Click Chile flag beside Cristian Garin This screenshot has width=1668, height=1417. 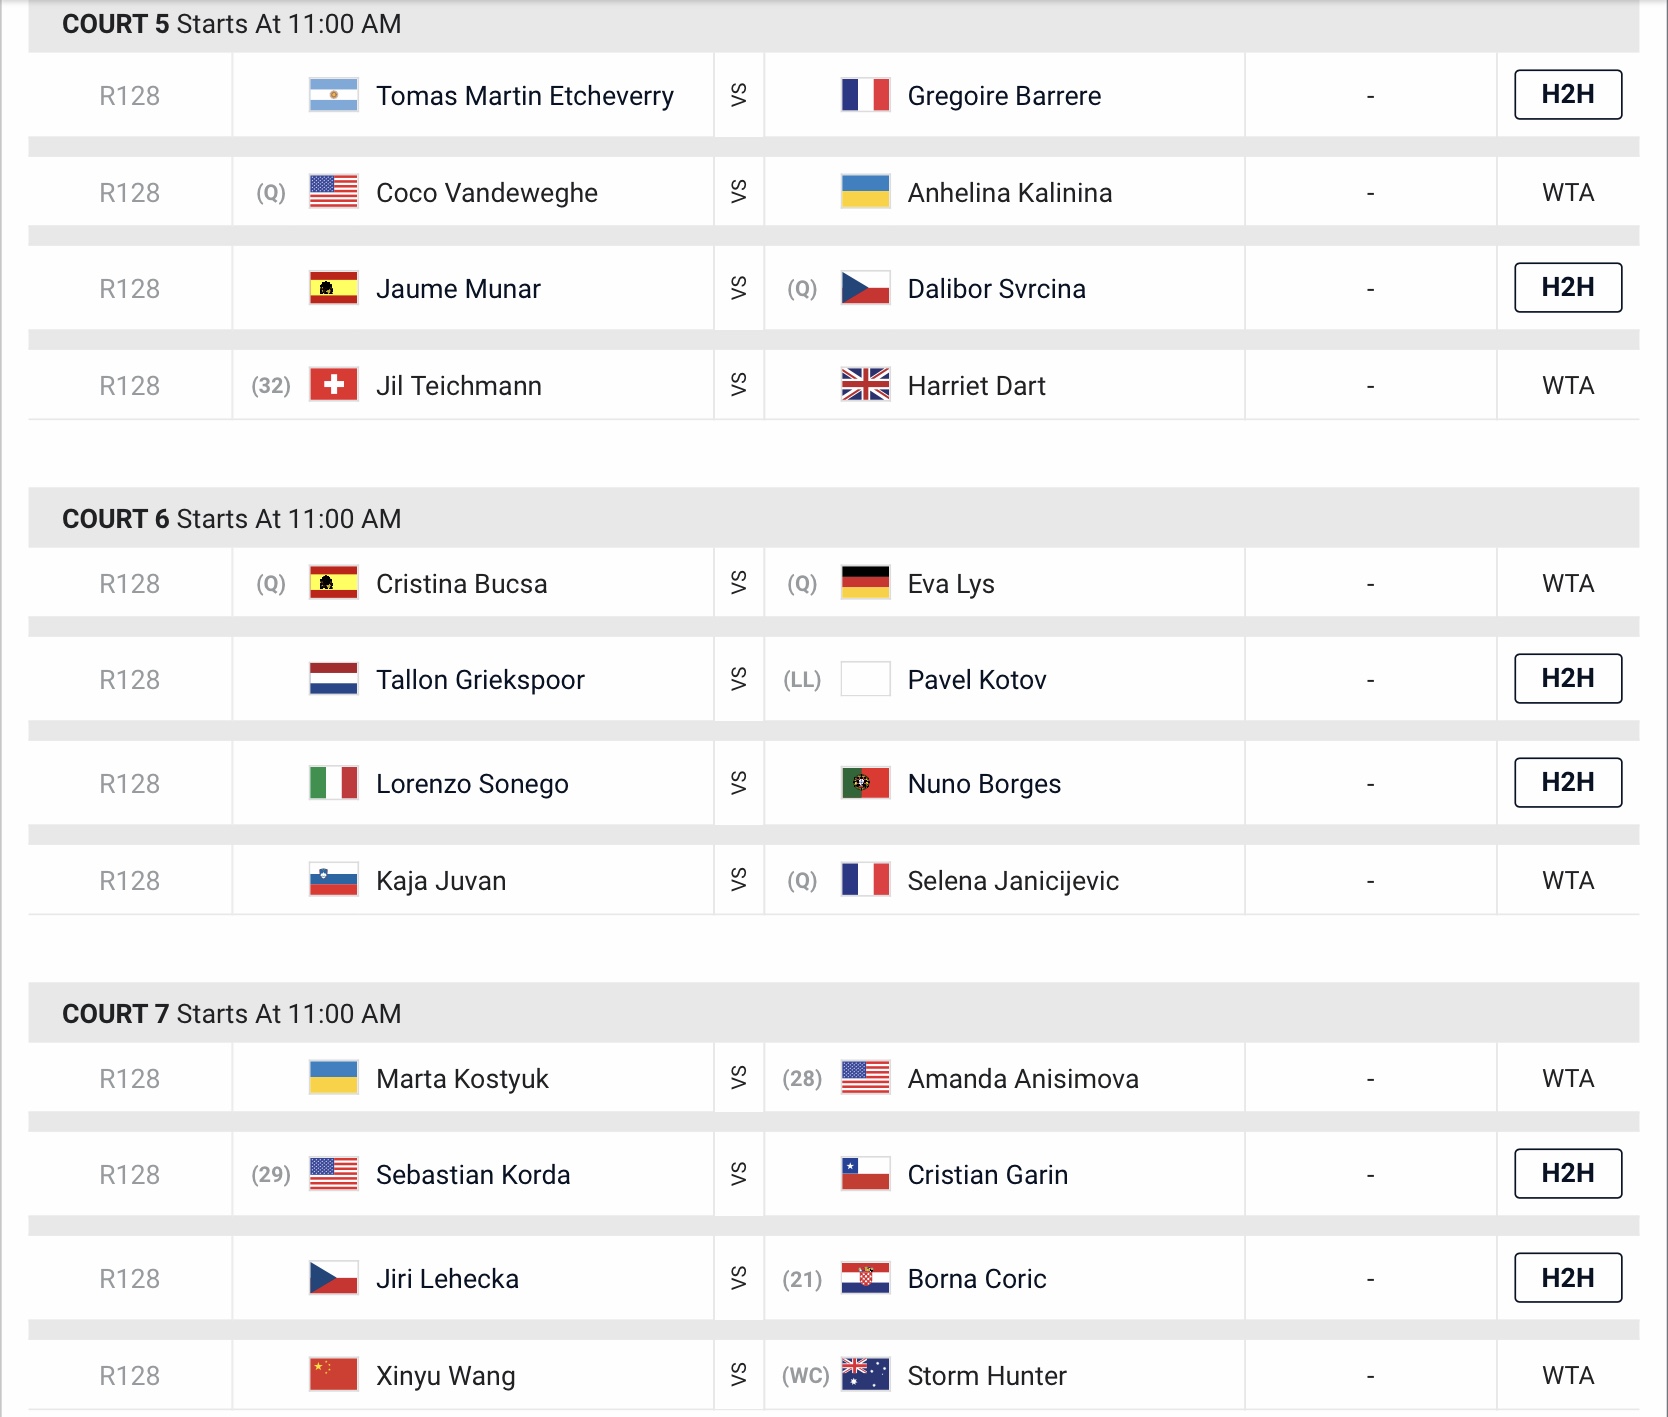point(865,1174)
